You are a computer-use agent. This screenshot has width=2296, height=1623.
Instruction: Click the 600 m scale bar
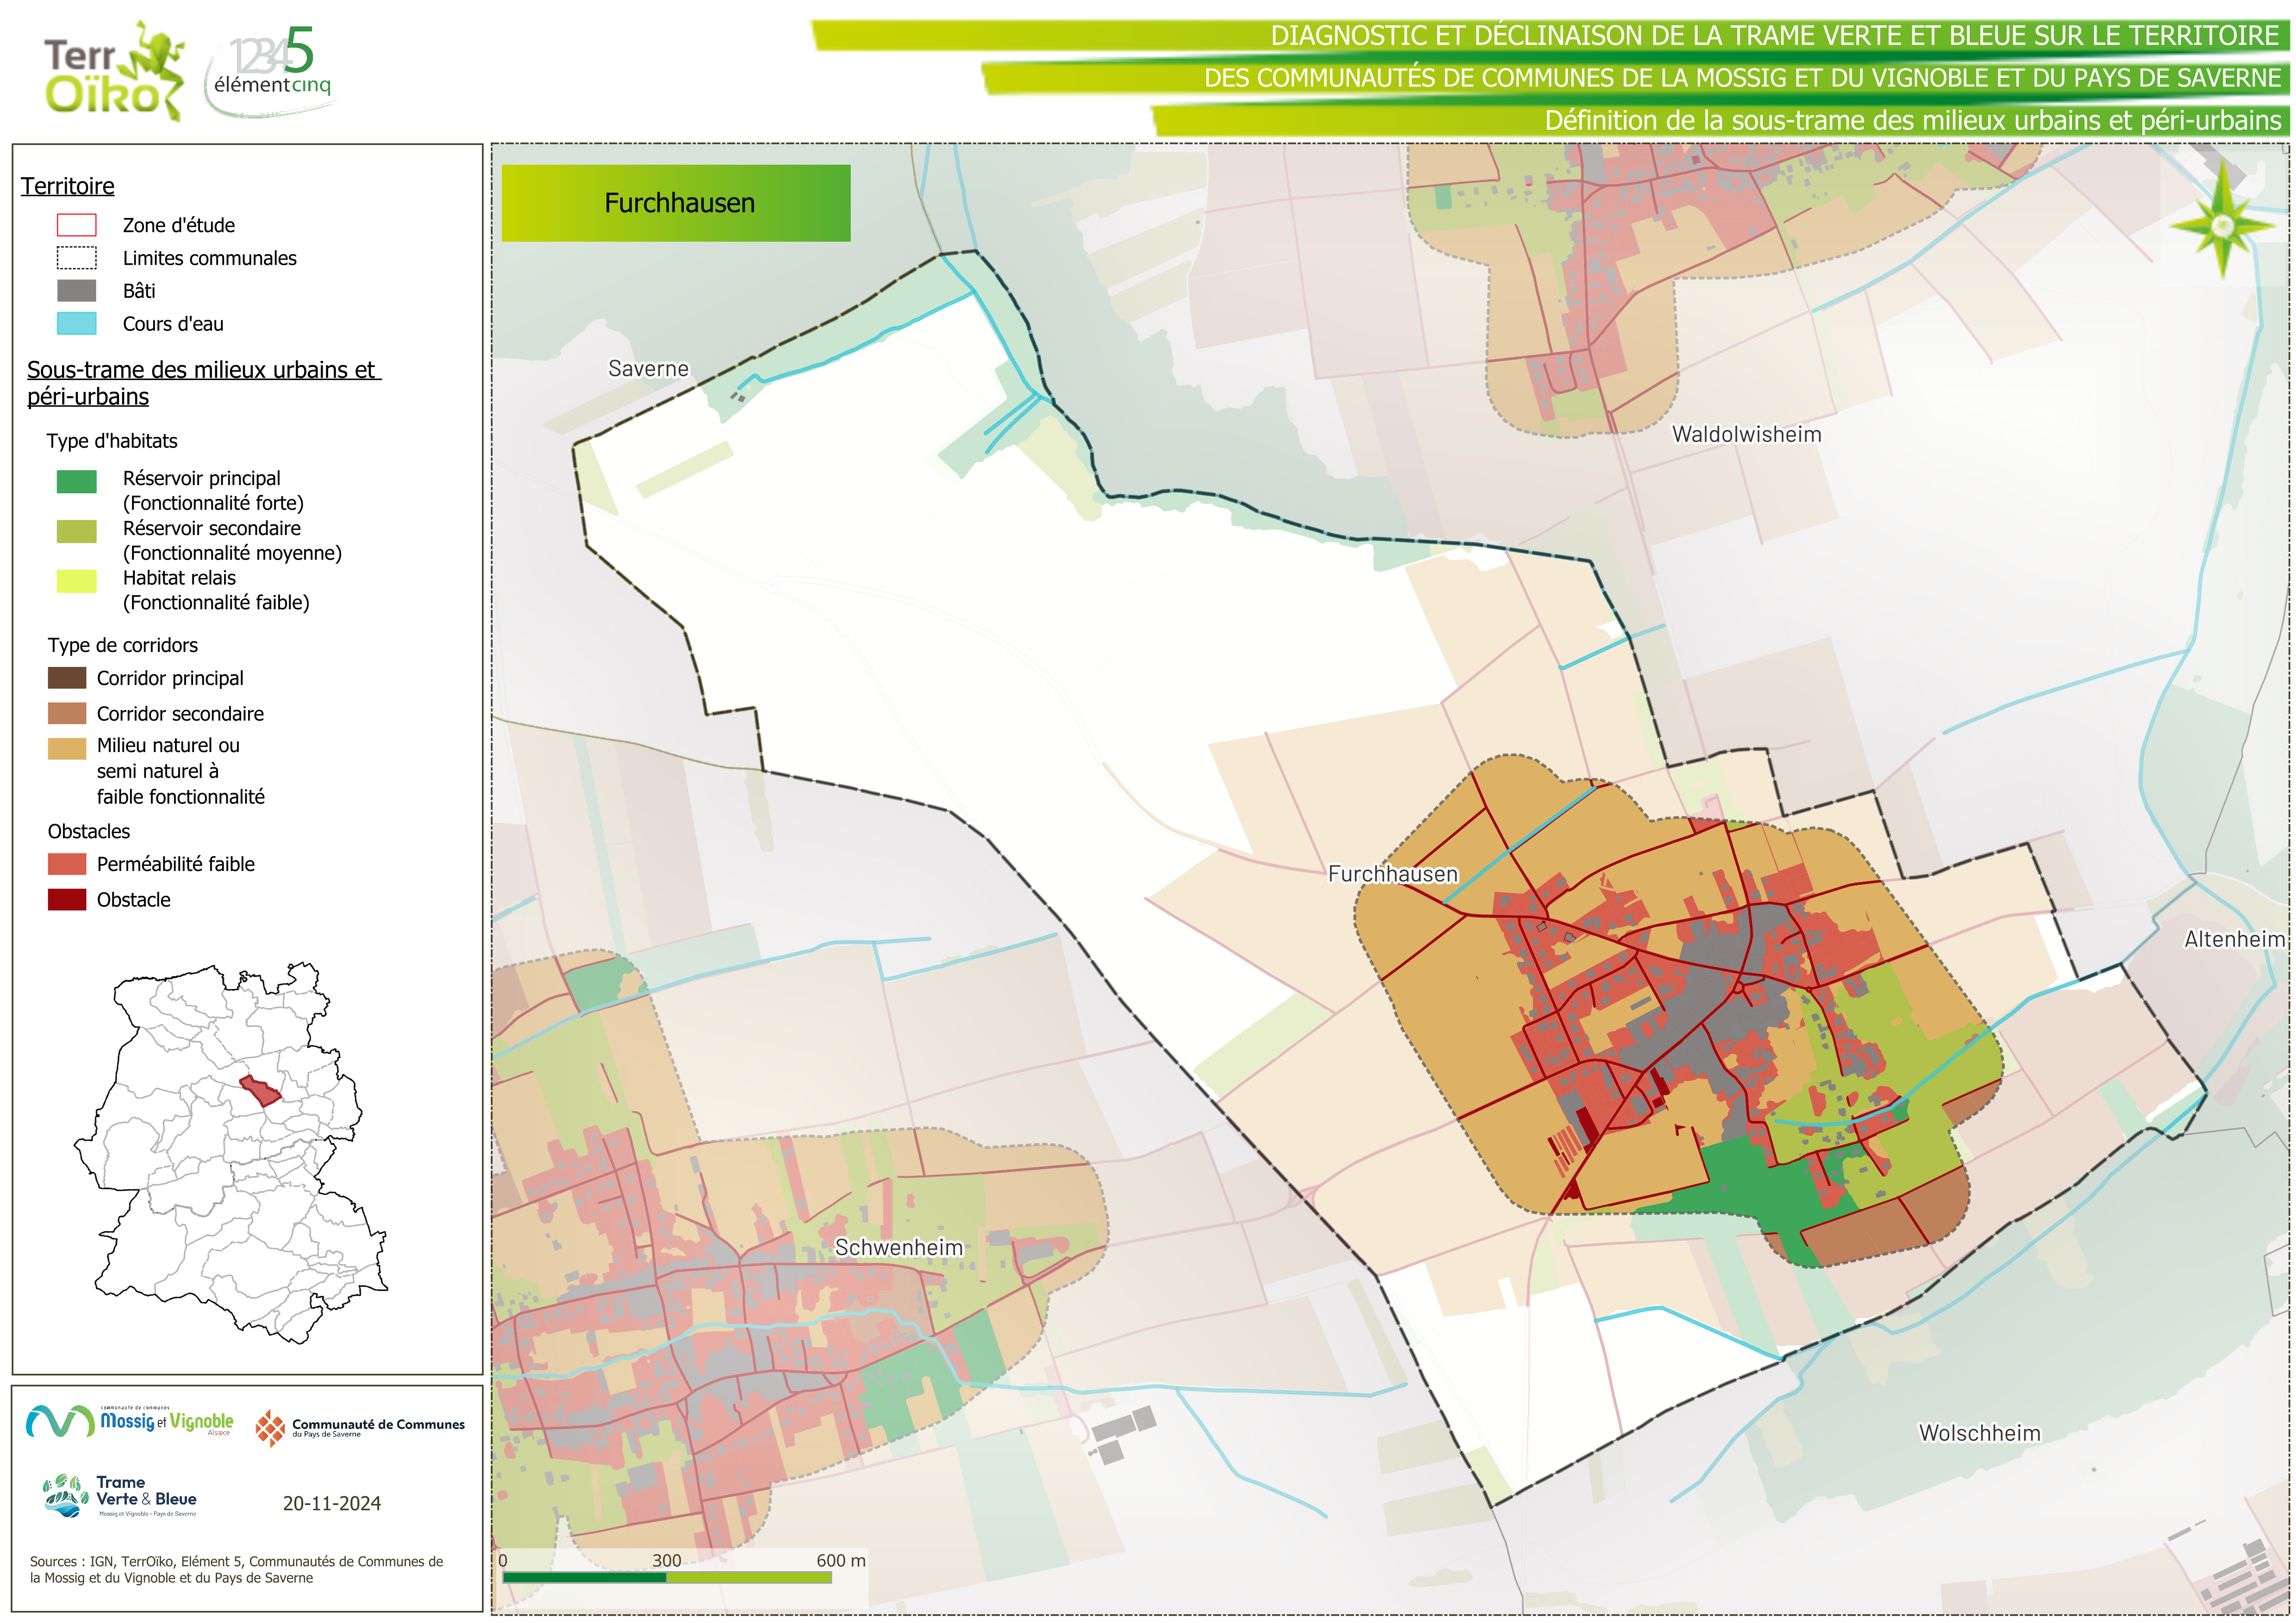click(667, 1577)
